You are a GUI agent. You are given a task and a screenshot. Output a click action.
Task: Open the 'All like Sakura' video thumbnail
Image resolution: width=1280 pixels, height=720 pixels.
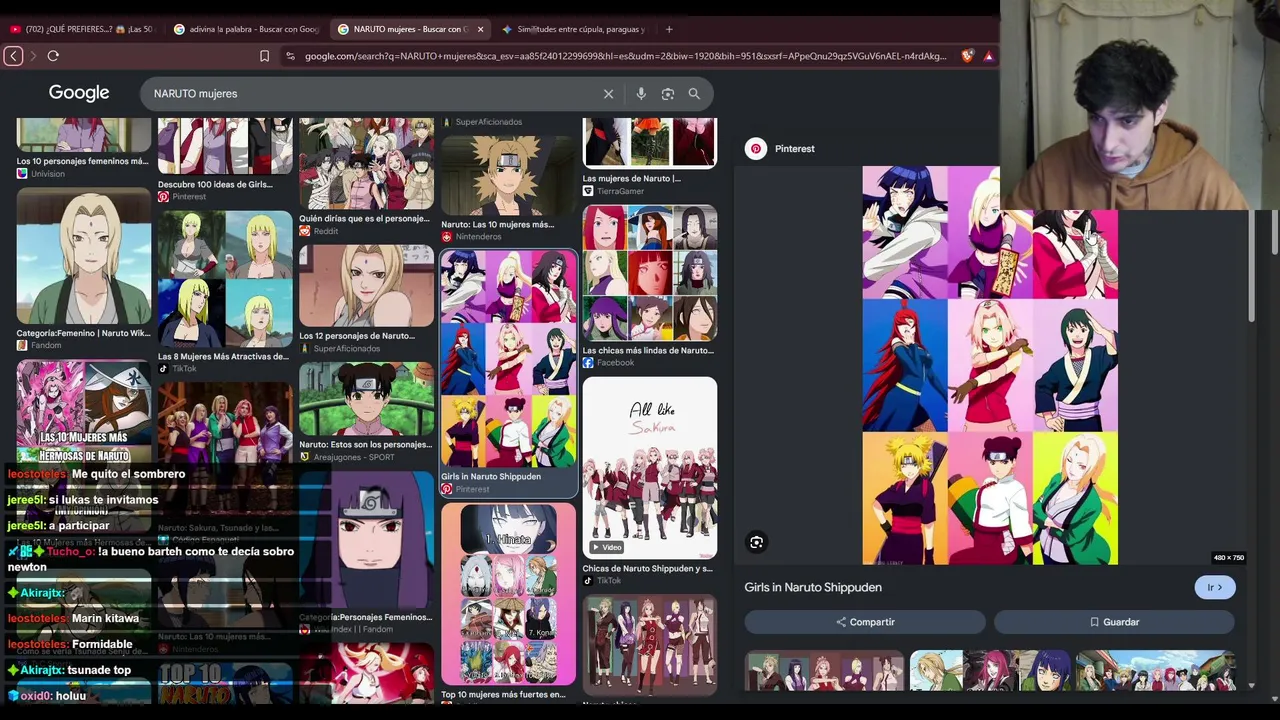[x=650, y=467]
